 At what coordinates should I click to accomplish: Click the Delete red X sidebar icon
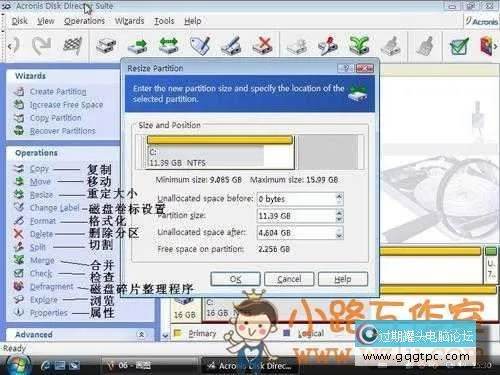(x=19, y=234)
